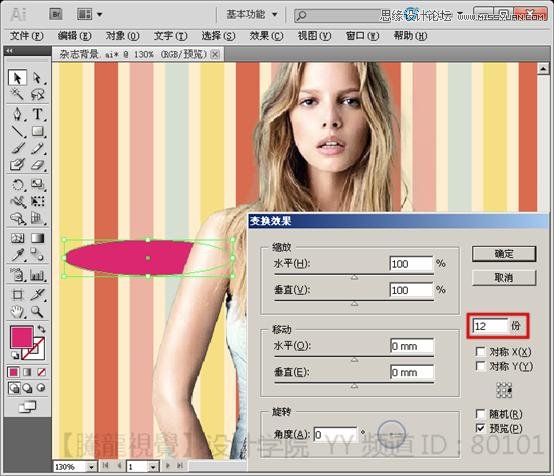554x476 pixels.
Task: Open the 选择(S) menu
Action: coord(218,36)
